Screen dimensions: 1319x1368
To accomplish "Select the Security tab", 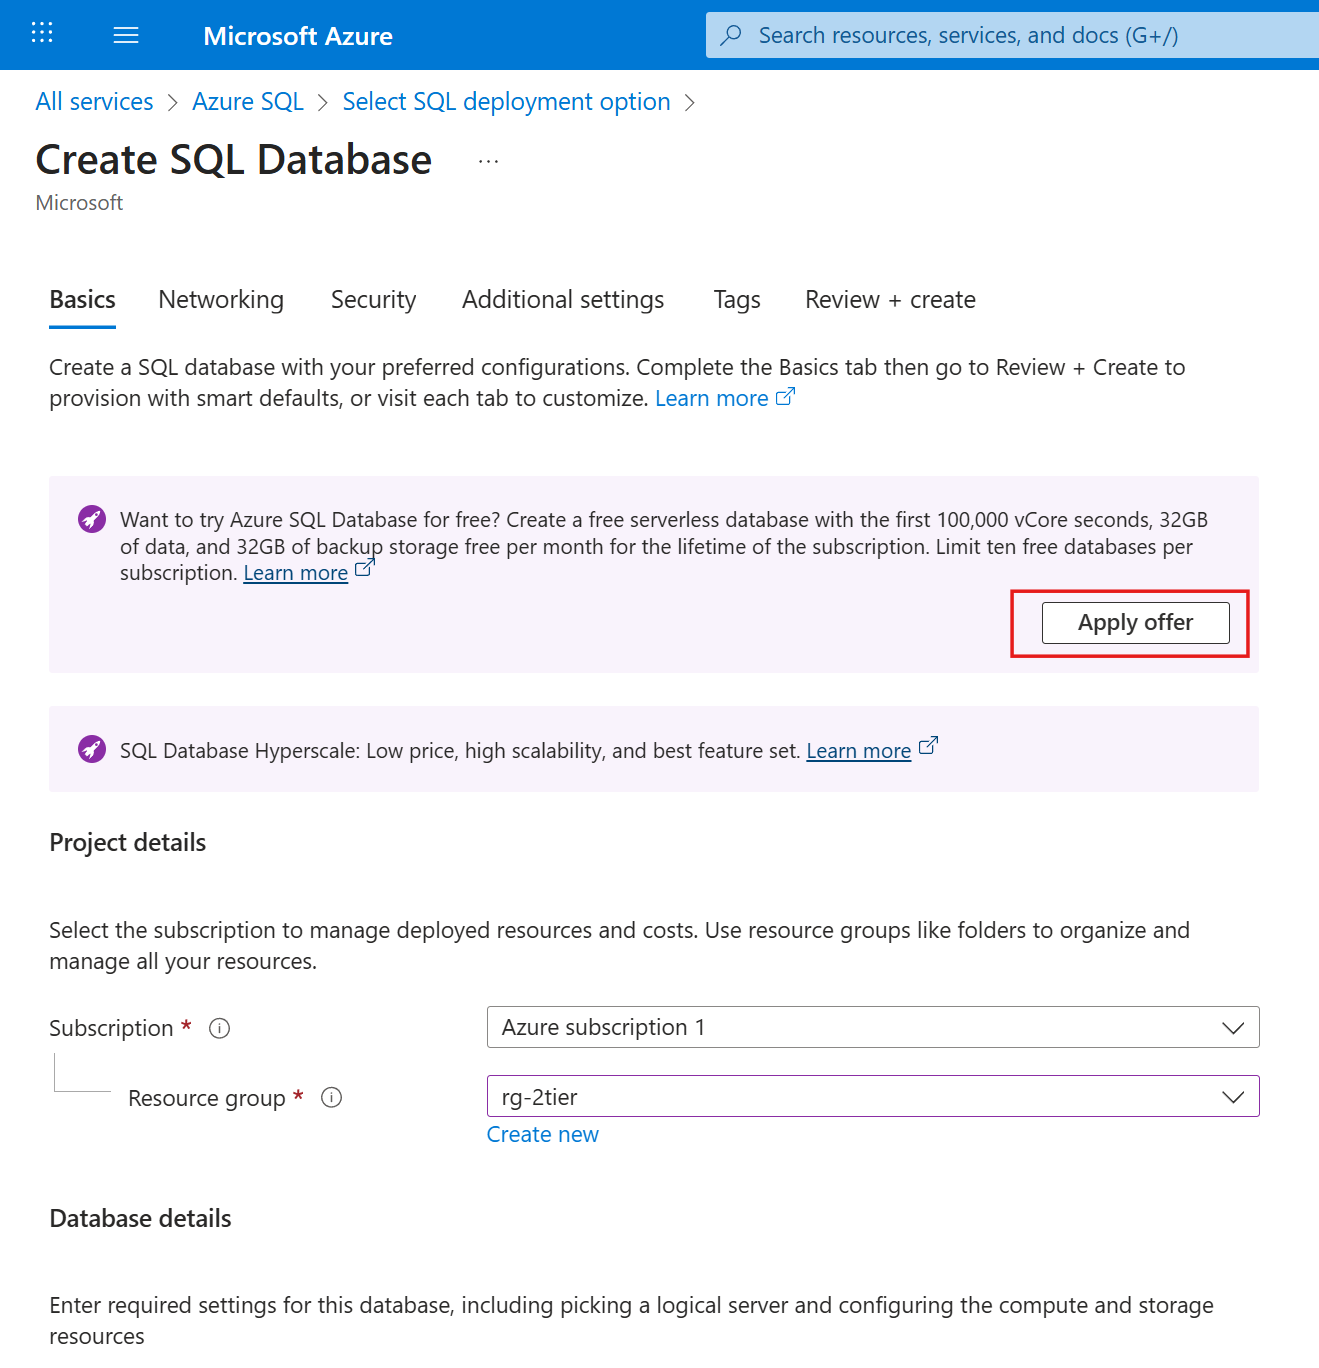I will pos(373,300).
